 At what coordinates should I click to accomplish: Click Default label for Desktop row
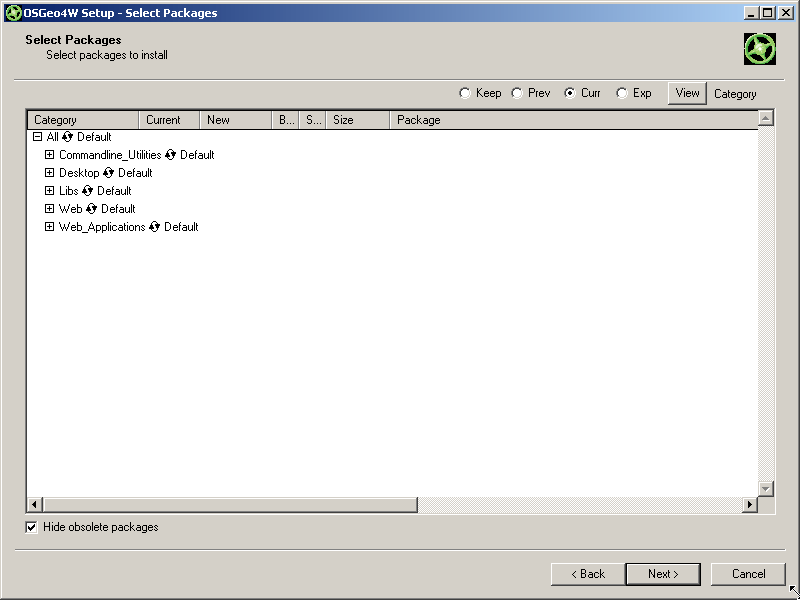coord(135,173)
